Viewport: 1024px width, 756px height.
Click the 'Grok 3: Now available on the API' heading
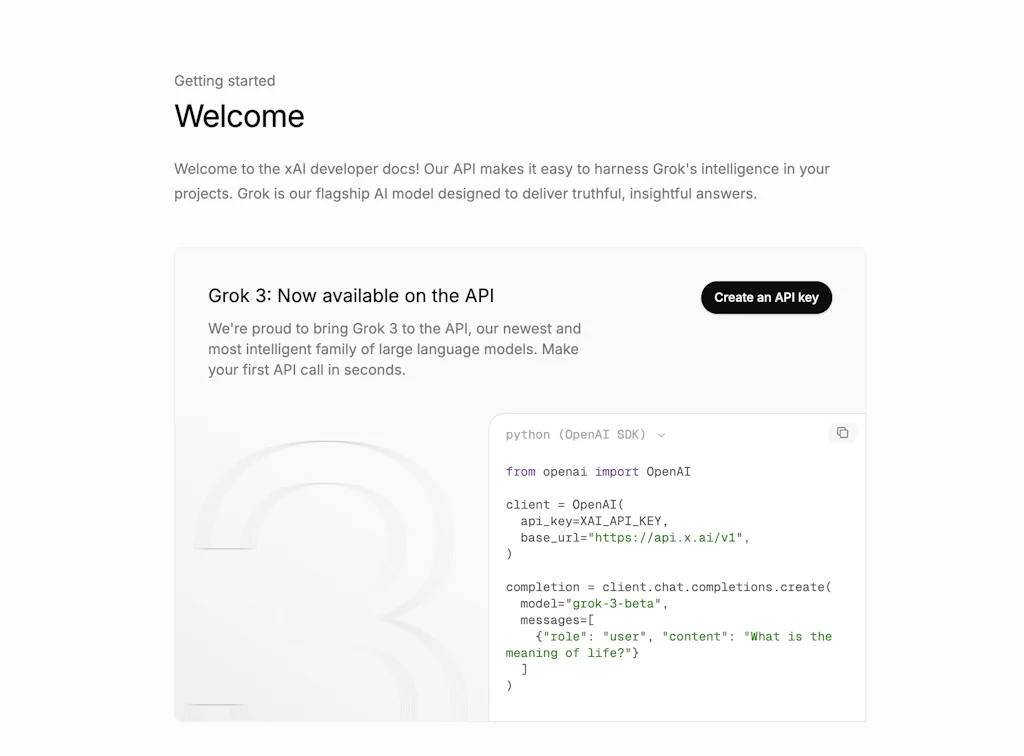[351, 296]
